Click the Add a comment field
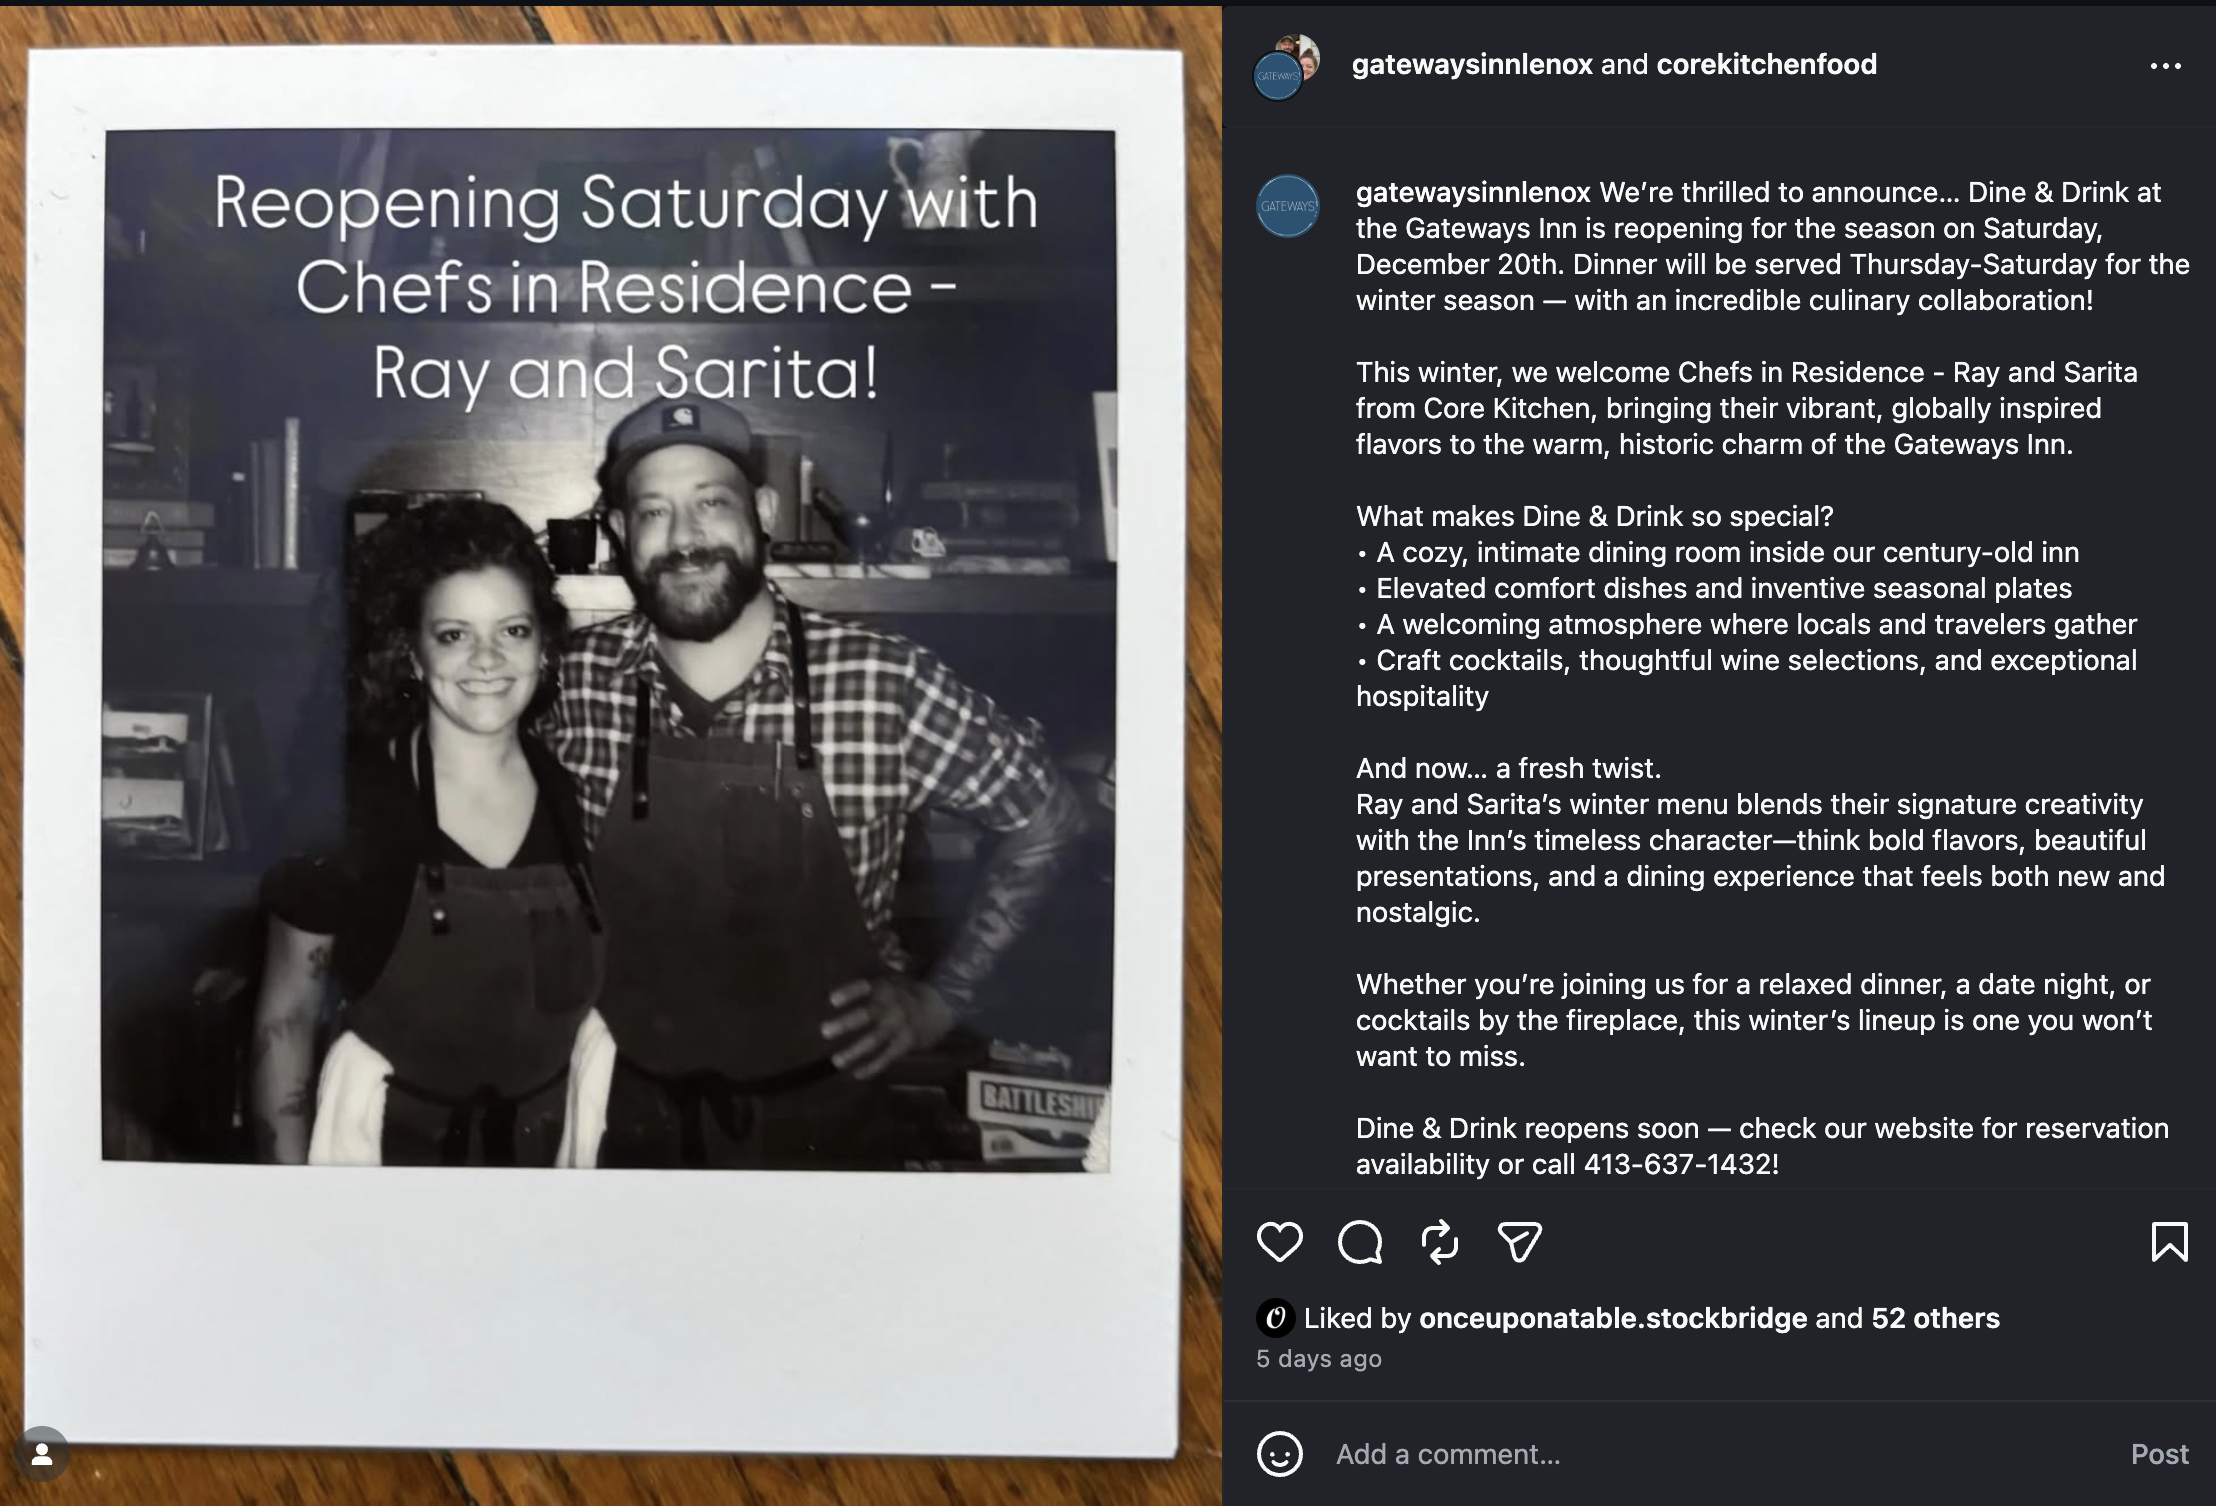Viewport: 2216px width, 1506px height. pos(1700,1454)
